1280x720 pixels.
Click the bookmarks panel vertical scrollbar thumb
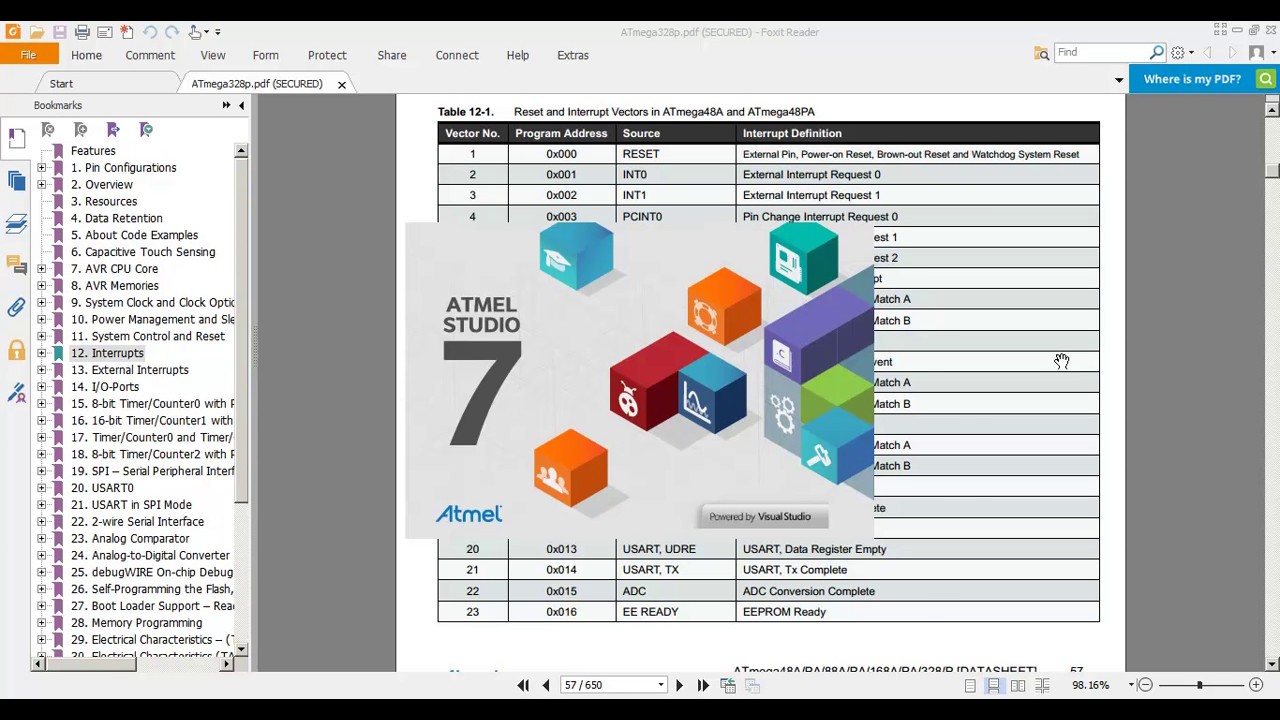[241, 328]
